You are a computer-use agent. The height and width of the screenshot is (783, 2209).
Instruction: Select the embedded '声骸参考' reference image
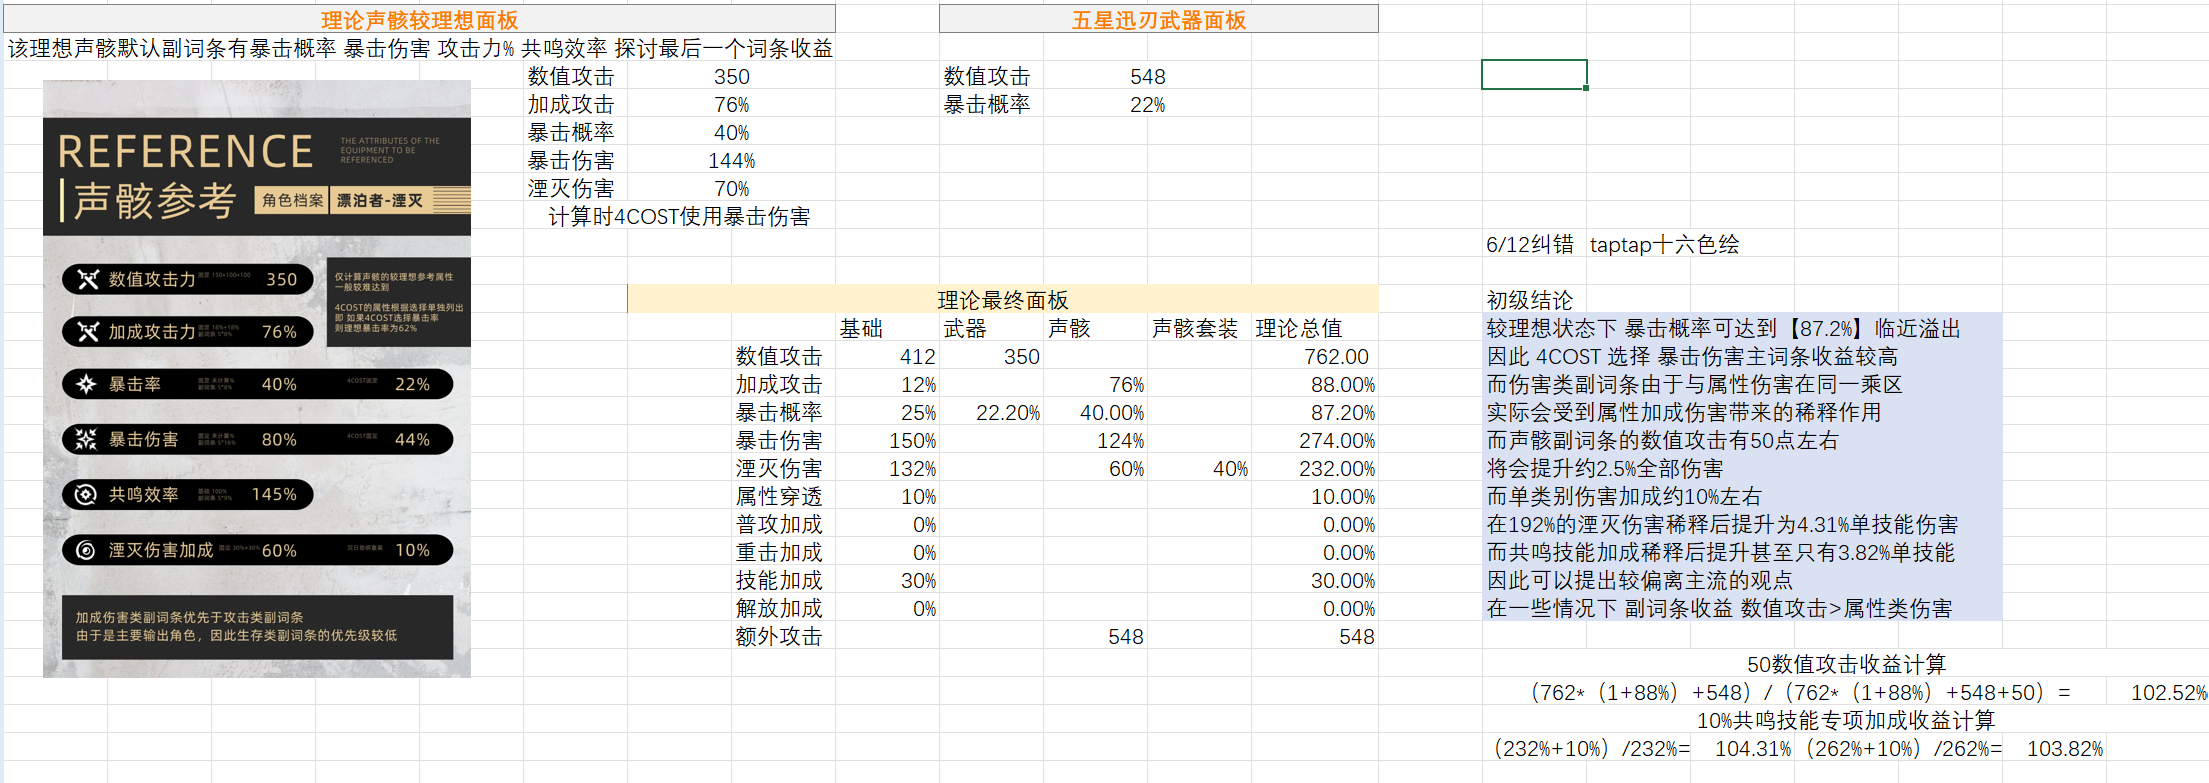pyautogui.click(x=257, y=379)
